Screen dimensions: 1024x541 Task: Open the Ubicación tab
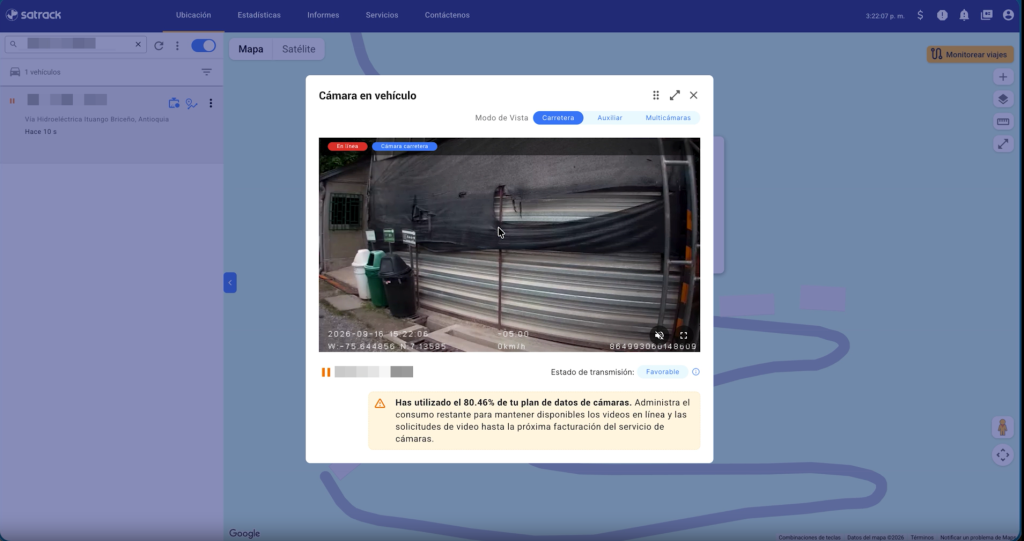[x=193, y=15]
